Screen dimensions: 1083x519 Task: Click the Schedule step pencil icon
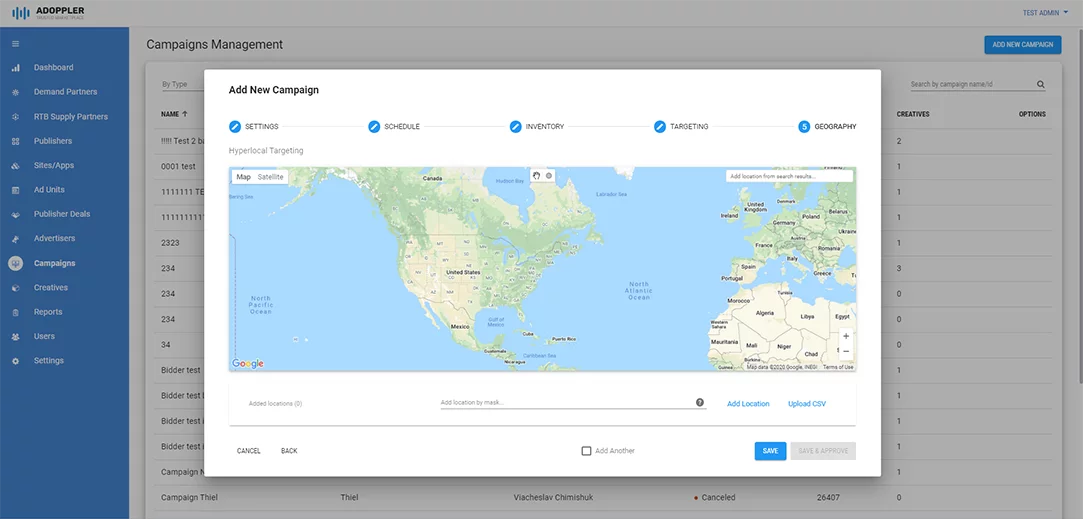[374, 126]
